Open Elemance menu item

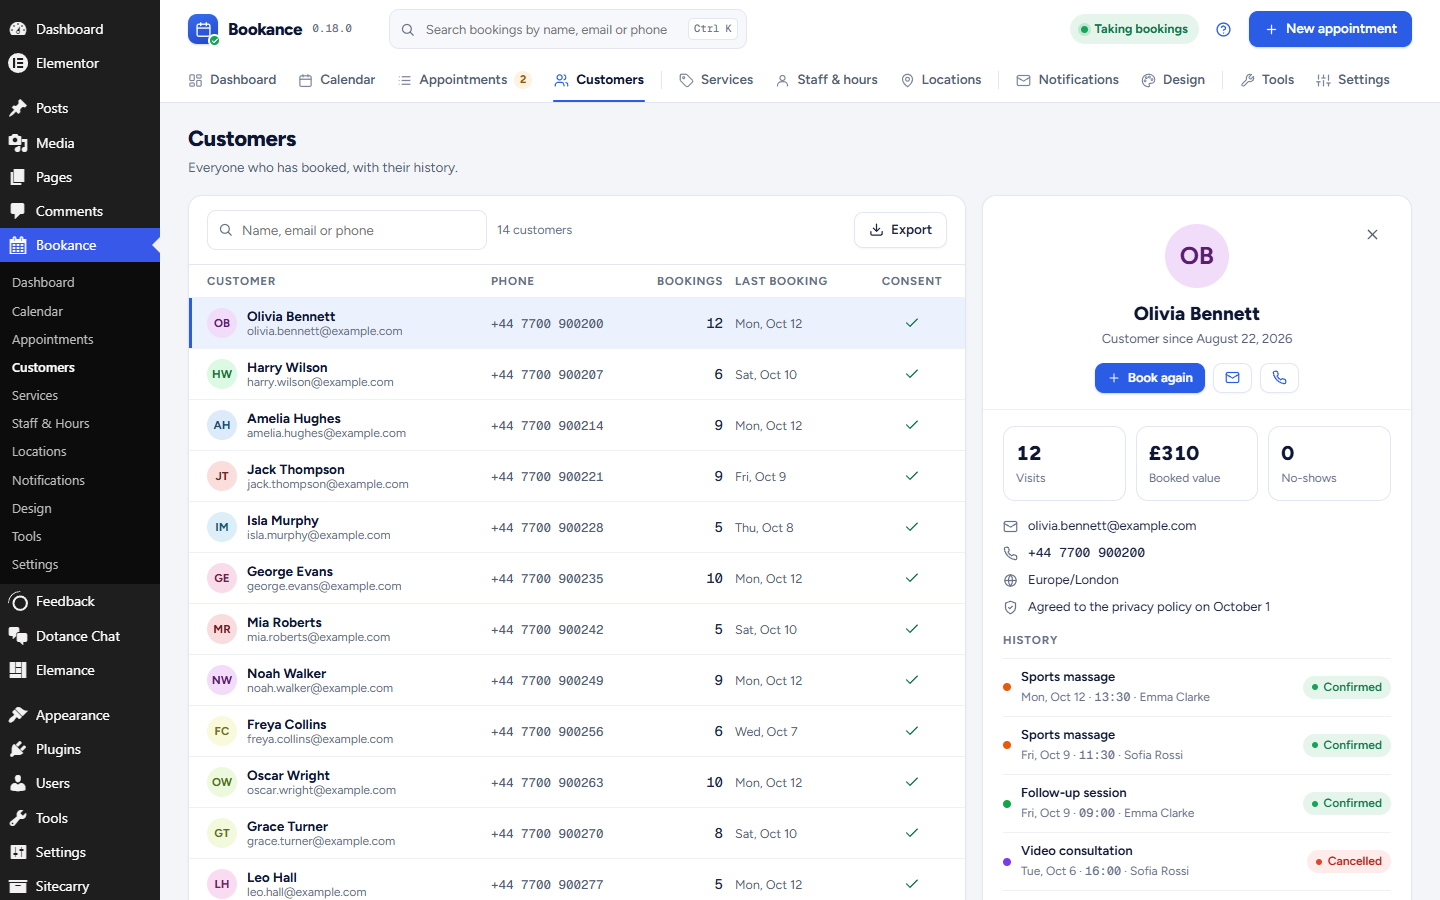pos(80,670)
